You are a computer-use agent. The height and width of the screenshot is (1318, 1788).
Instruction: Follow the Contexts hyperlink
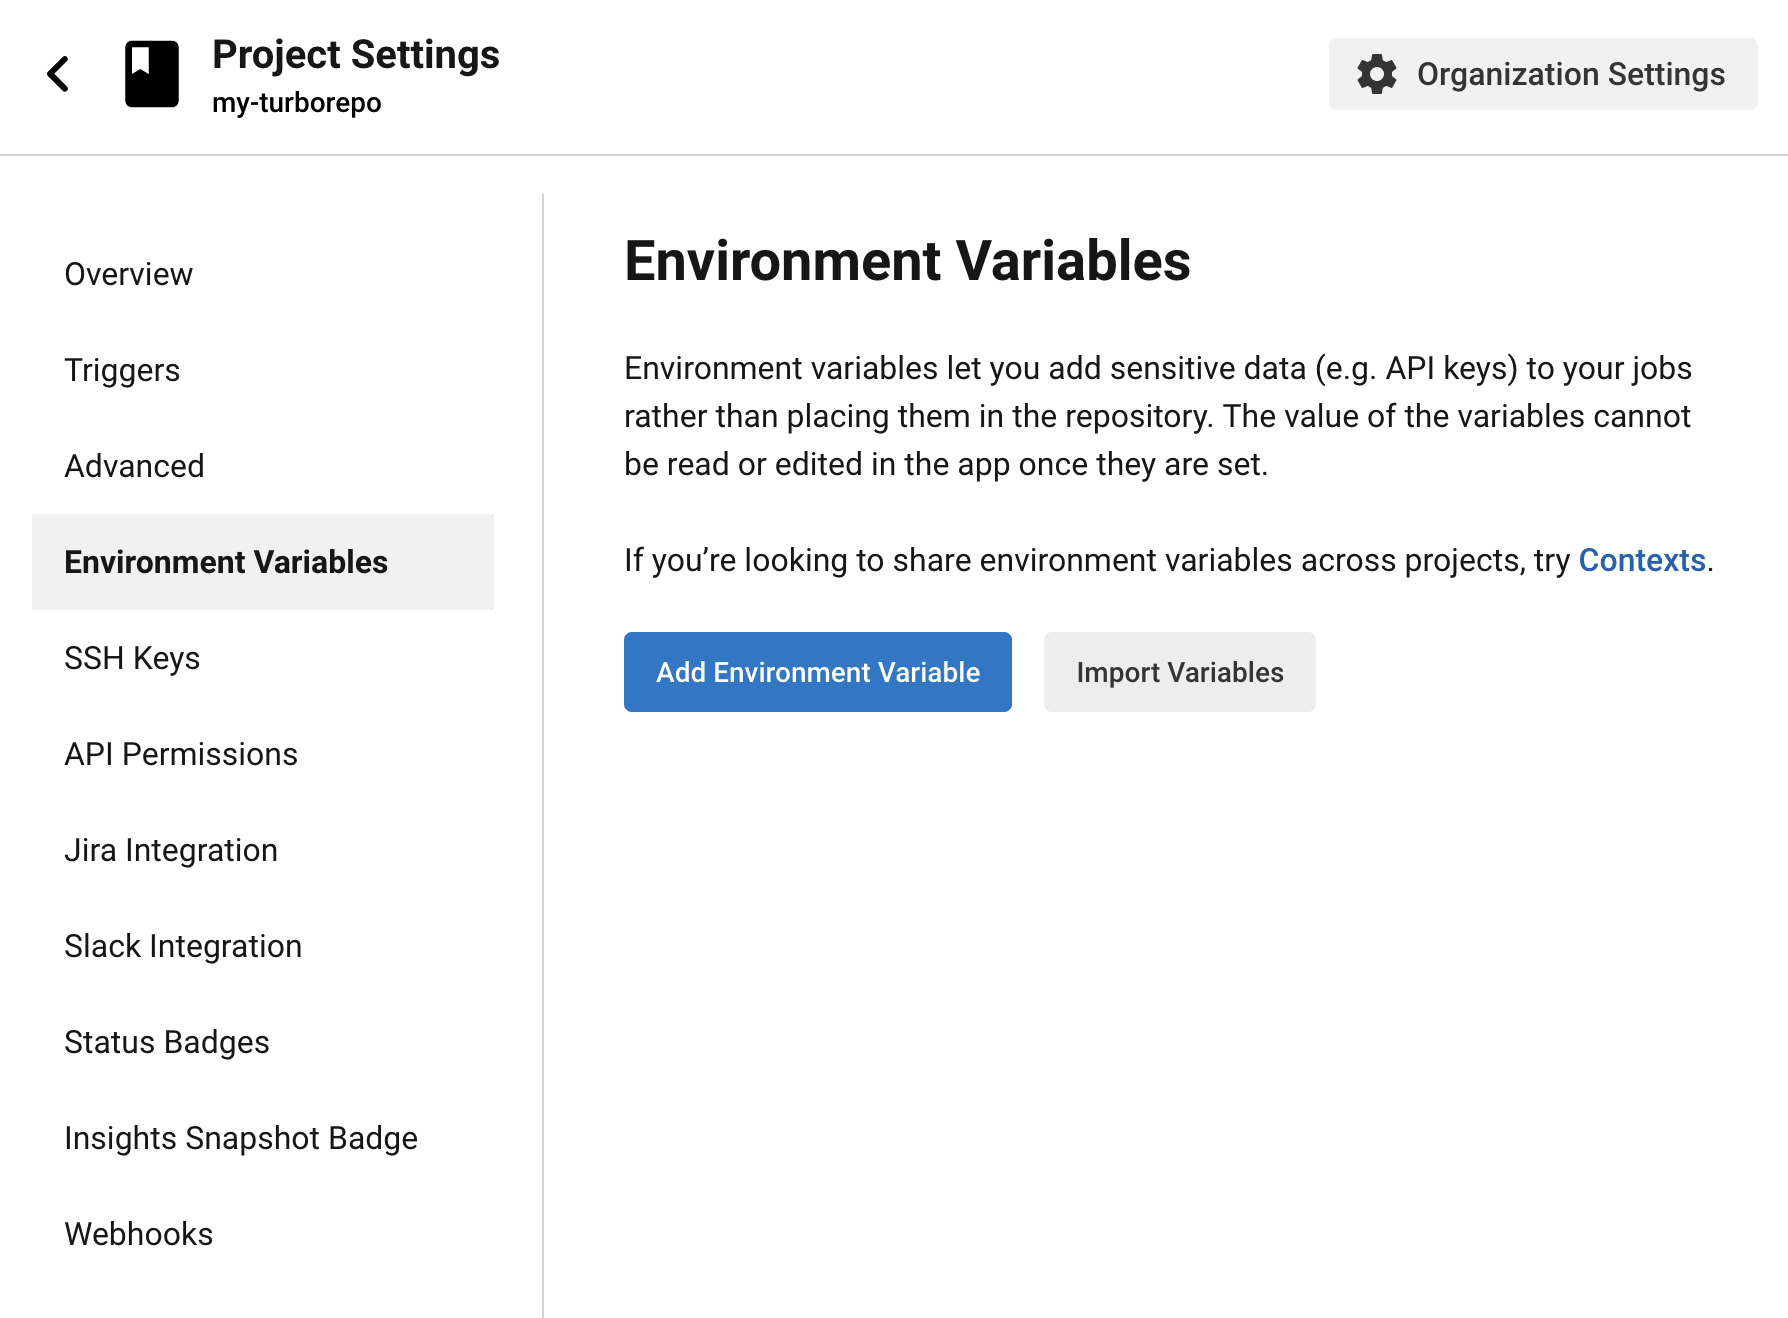[1641, 561]
